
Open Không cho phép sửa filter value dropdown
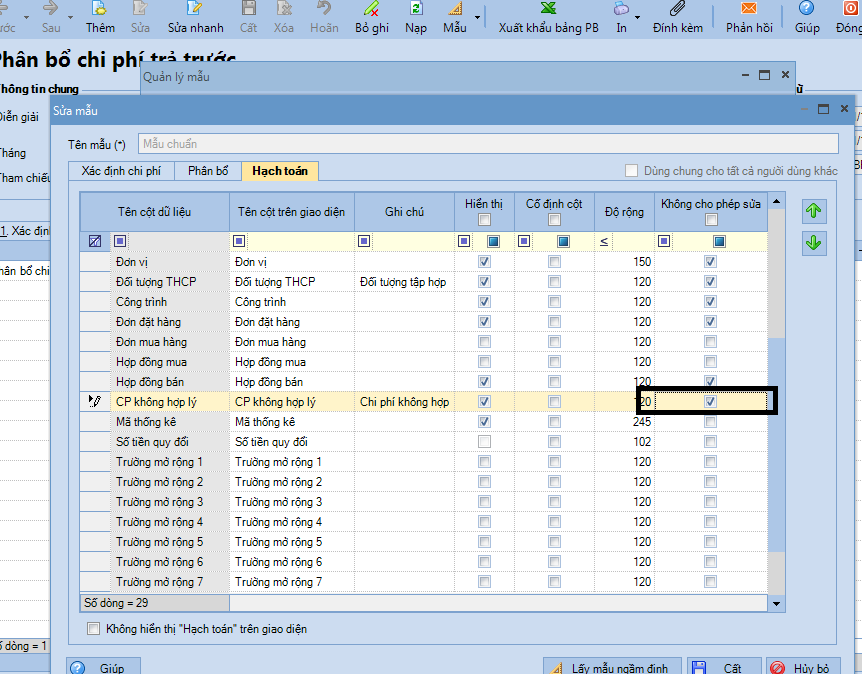click(x=720, y=241)
